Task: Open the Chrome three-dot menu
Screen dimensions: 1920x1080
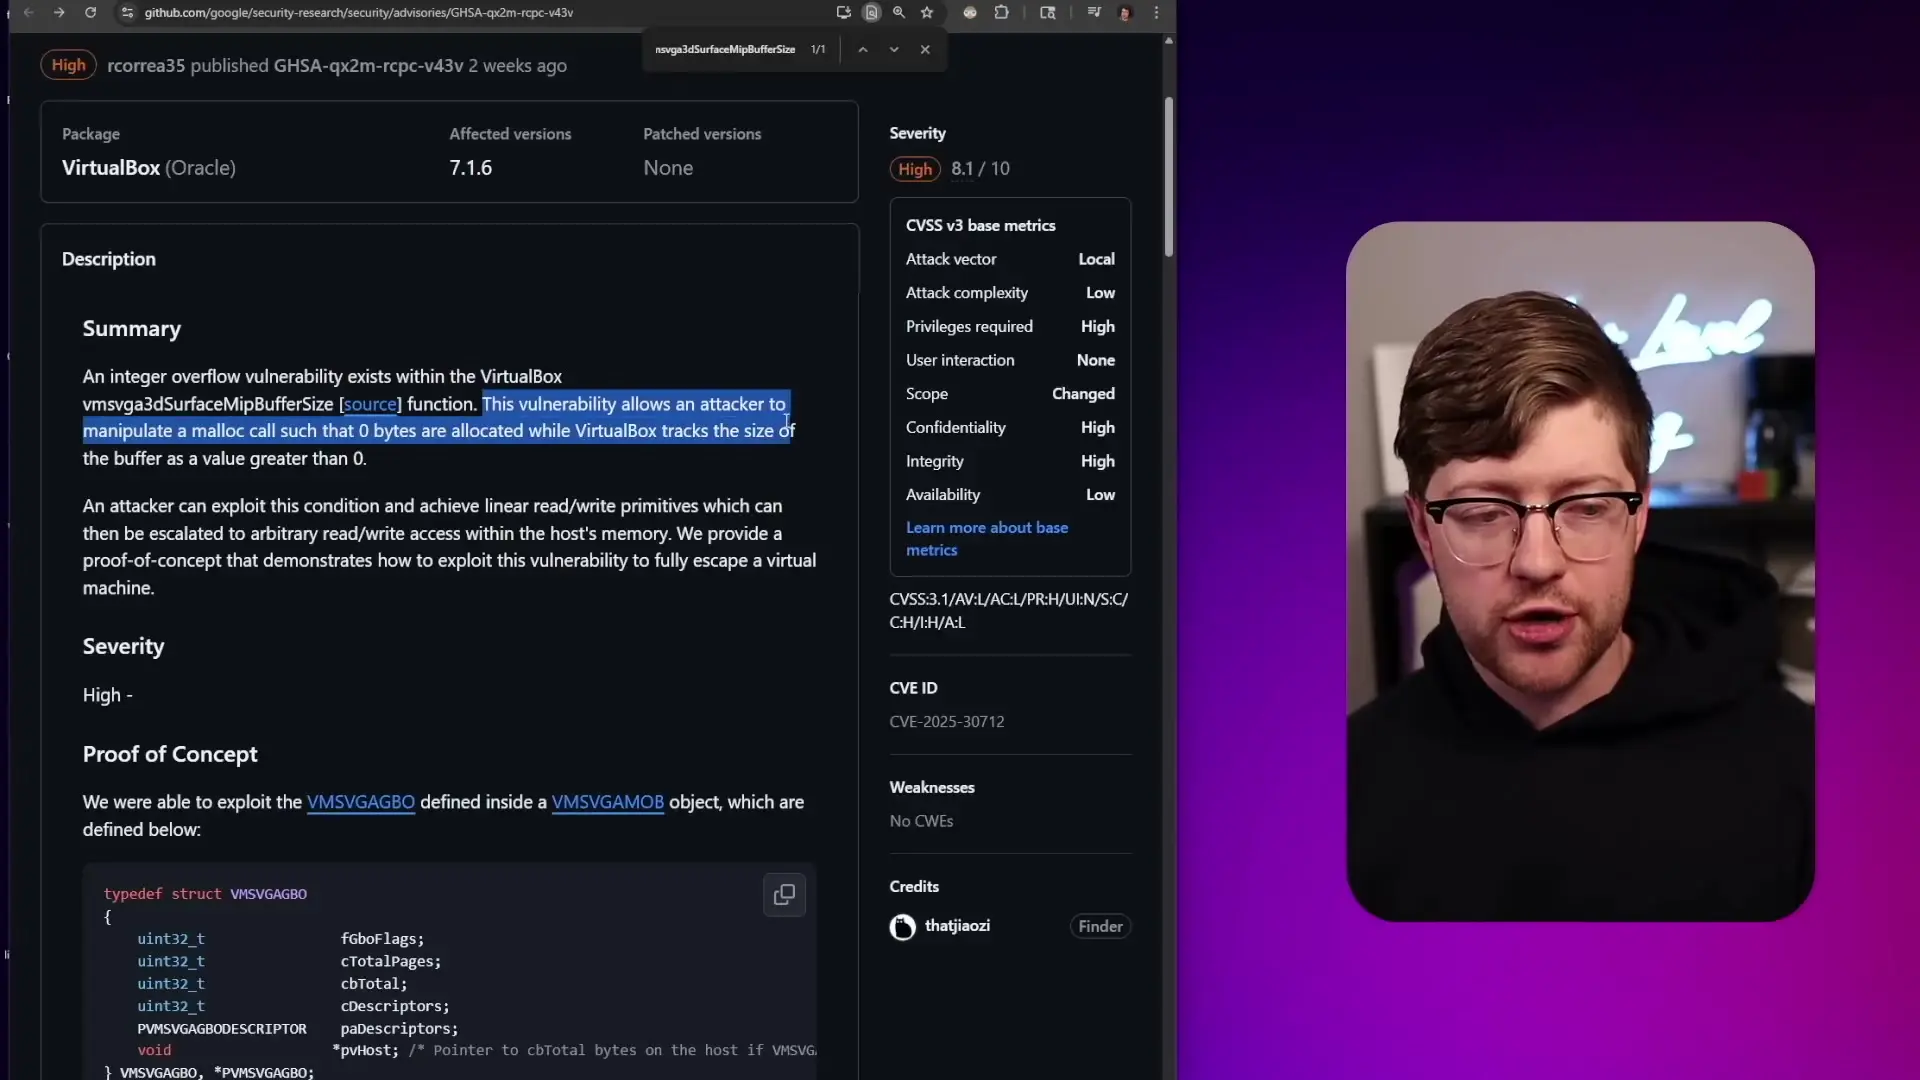Action: (x=1157, y=12)
